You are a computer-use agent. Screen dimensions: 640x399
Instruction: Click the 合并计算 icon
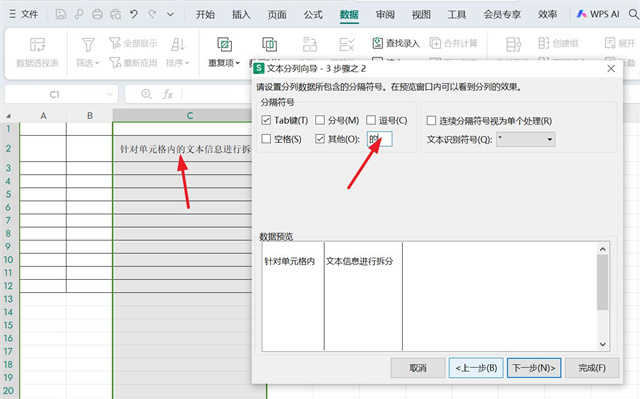[435, 42]
